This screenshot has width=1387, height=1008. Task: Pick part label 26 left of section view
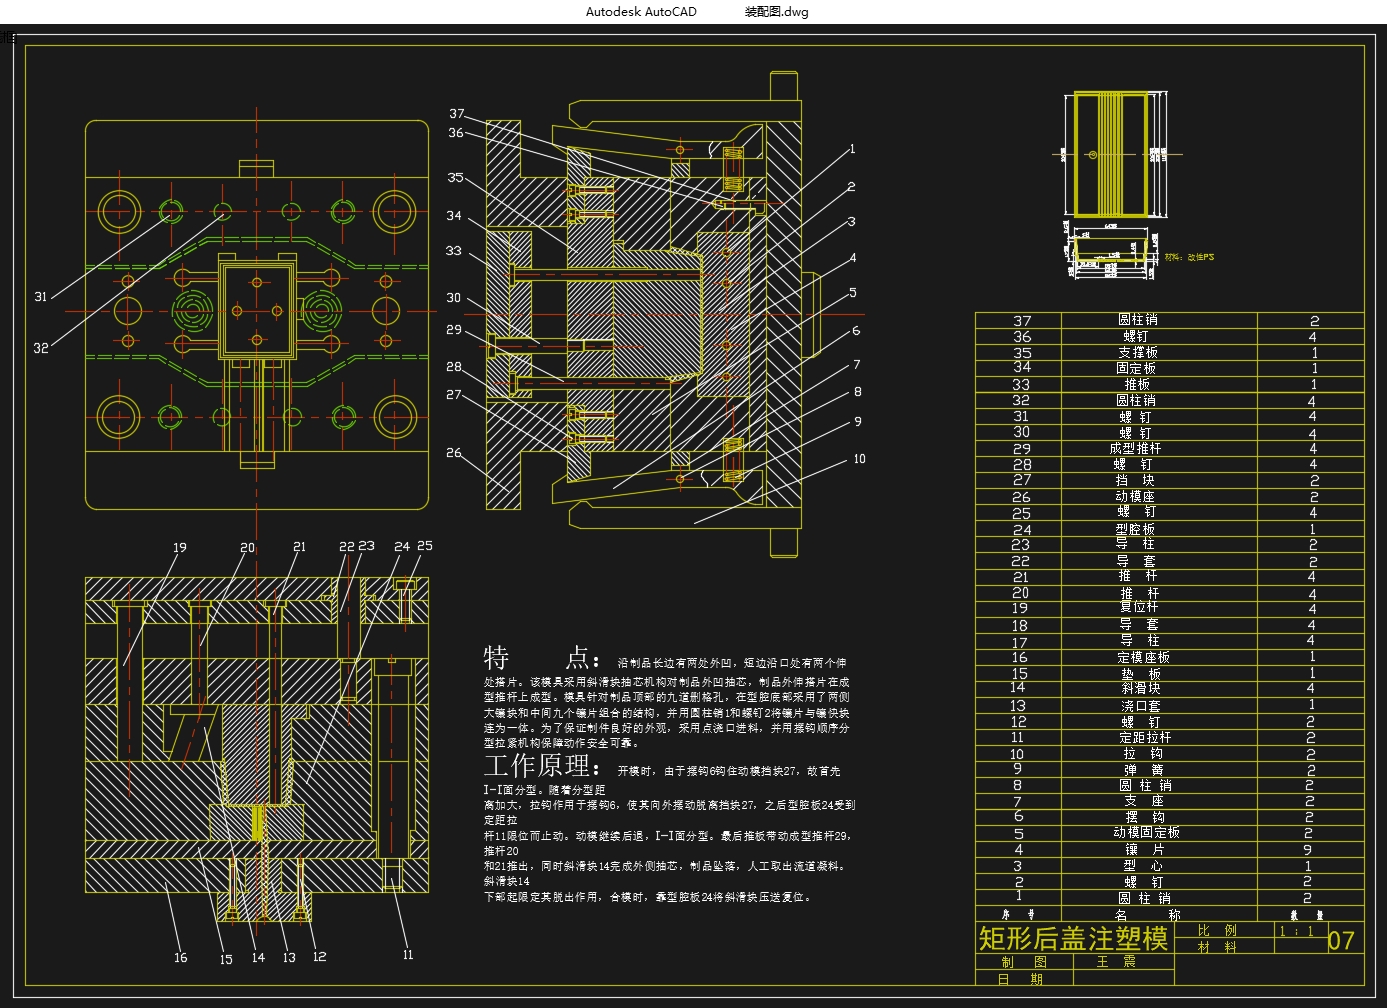[454, 453]
